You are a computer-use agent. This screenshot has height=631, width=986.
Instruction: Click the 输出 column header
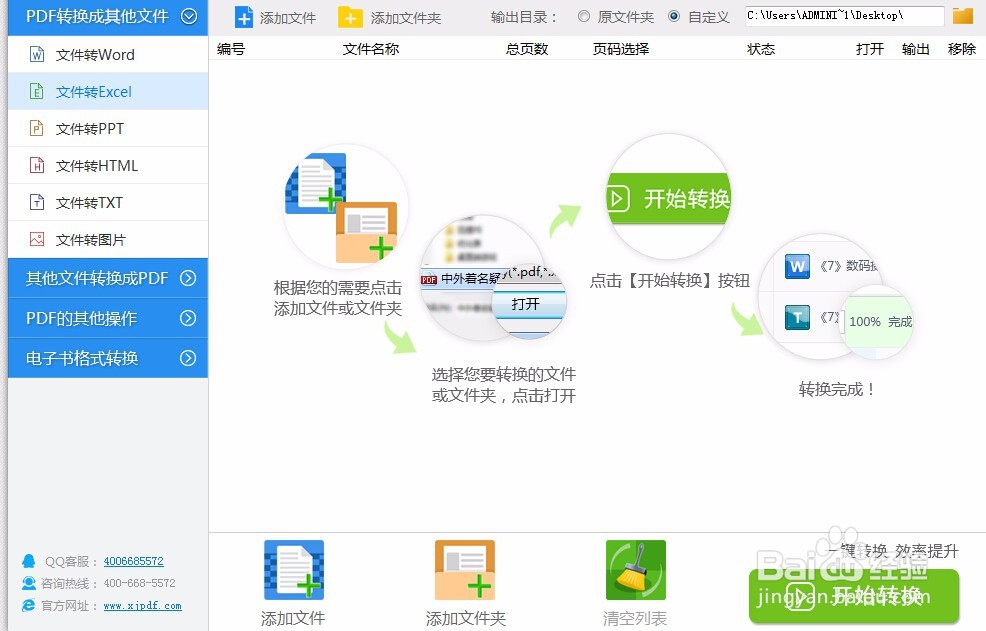(x=916, y=49)
